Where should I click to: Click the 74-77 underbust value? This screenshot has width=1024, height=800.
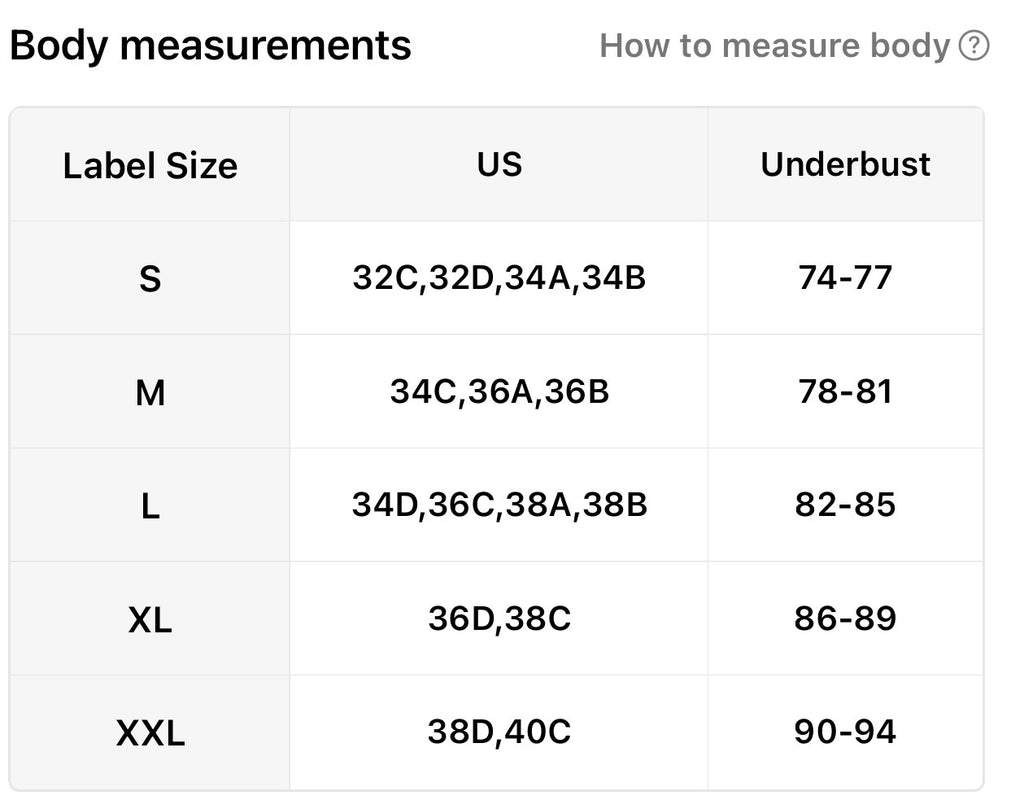pyautogui.click(x=845, y=277)
